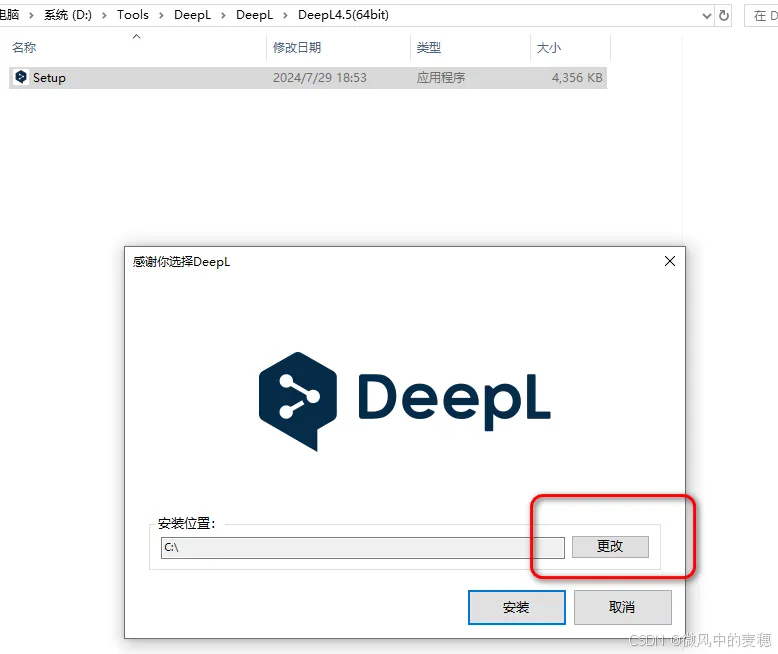778x654 pixels.
Task: Click the 安装 install button
Action: 517,607
